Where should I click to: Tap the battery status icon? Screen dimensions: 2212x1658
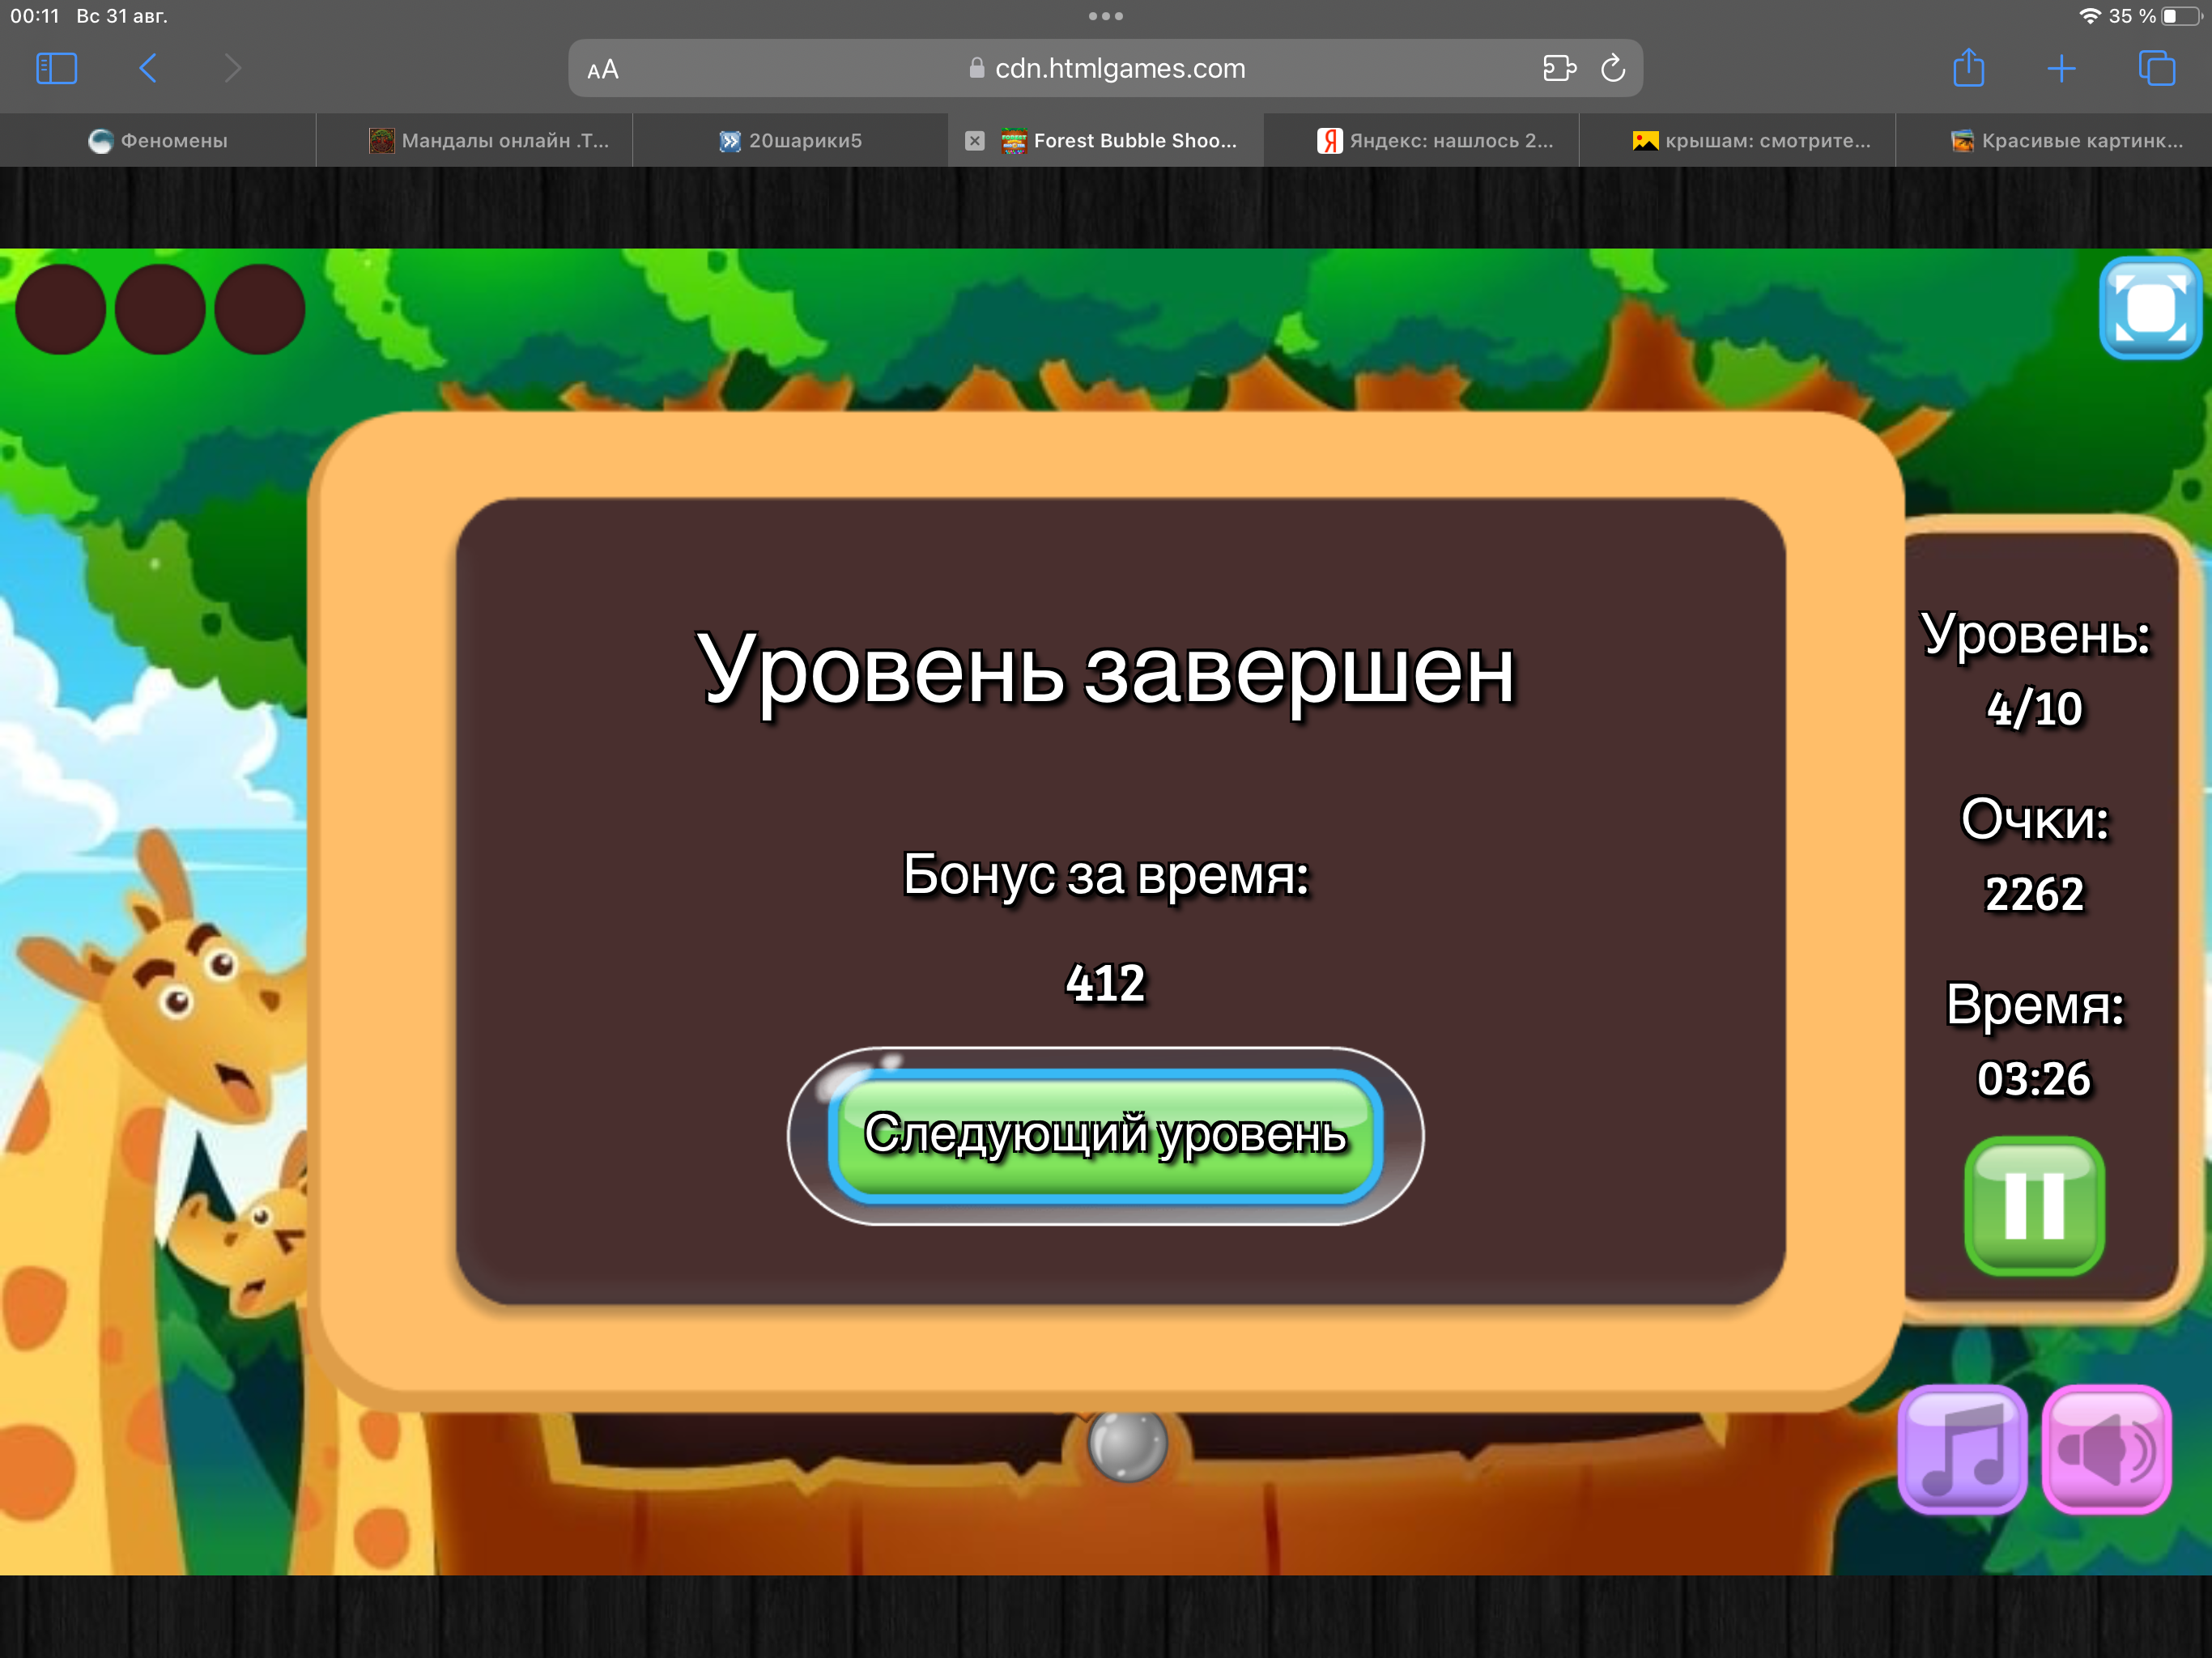click(2182, 16)
